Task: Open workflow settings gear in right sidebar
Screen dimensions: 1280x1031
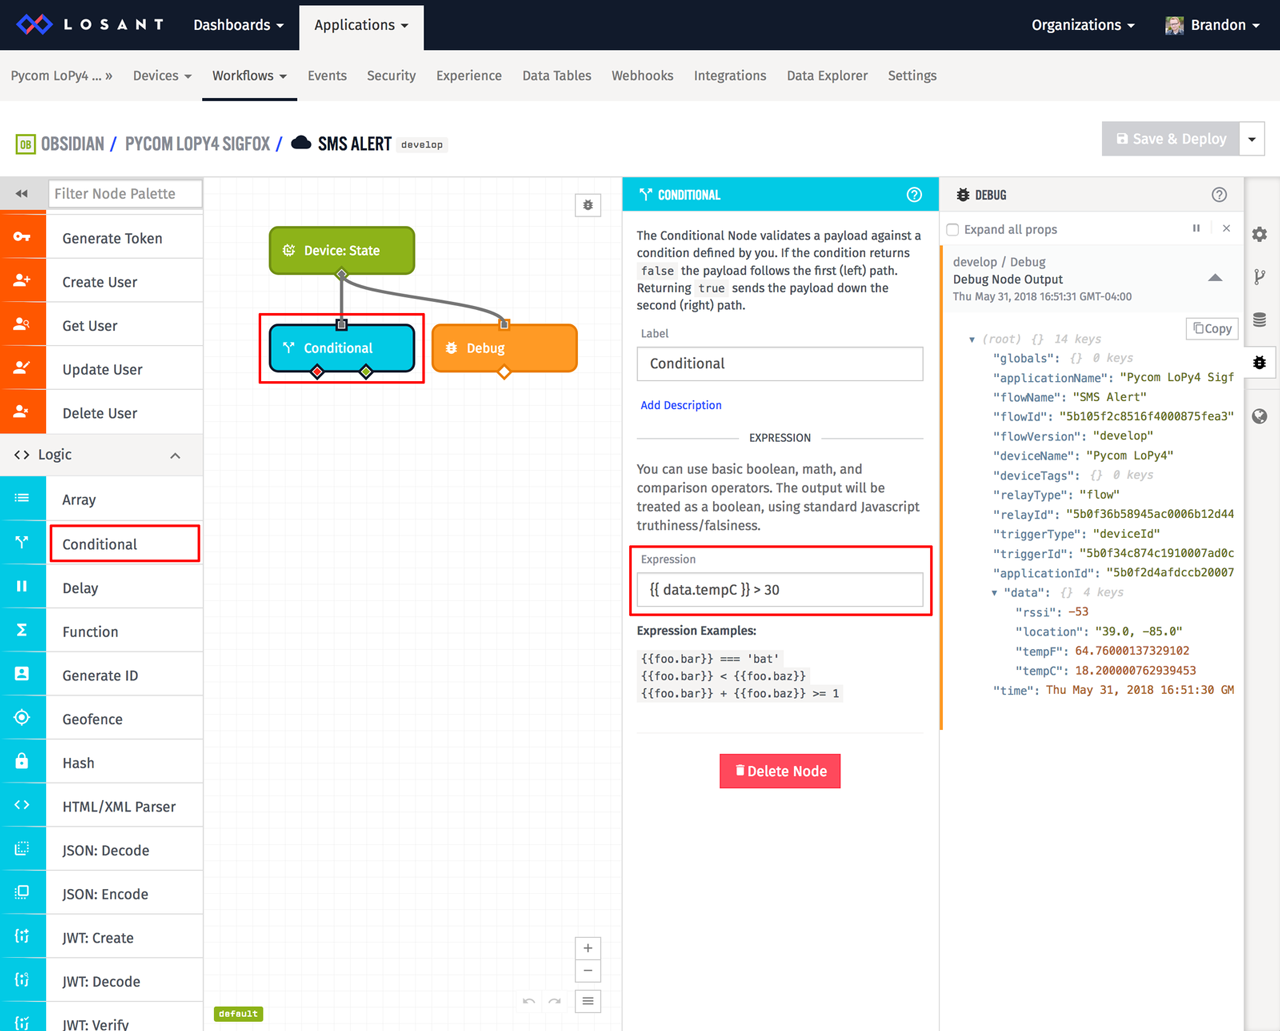Action: coord(1260,234)
